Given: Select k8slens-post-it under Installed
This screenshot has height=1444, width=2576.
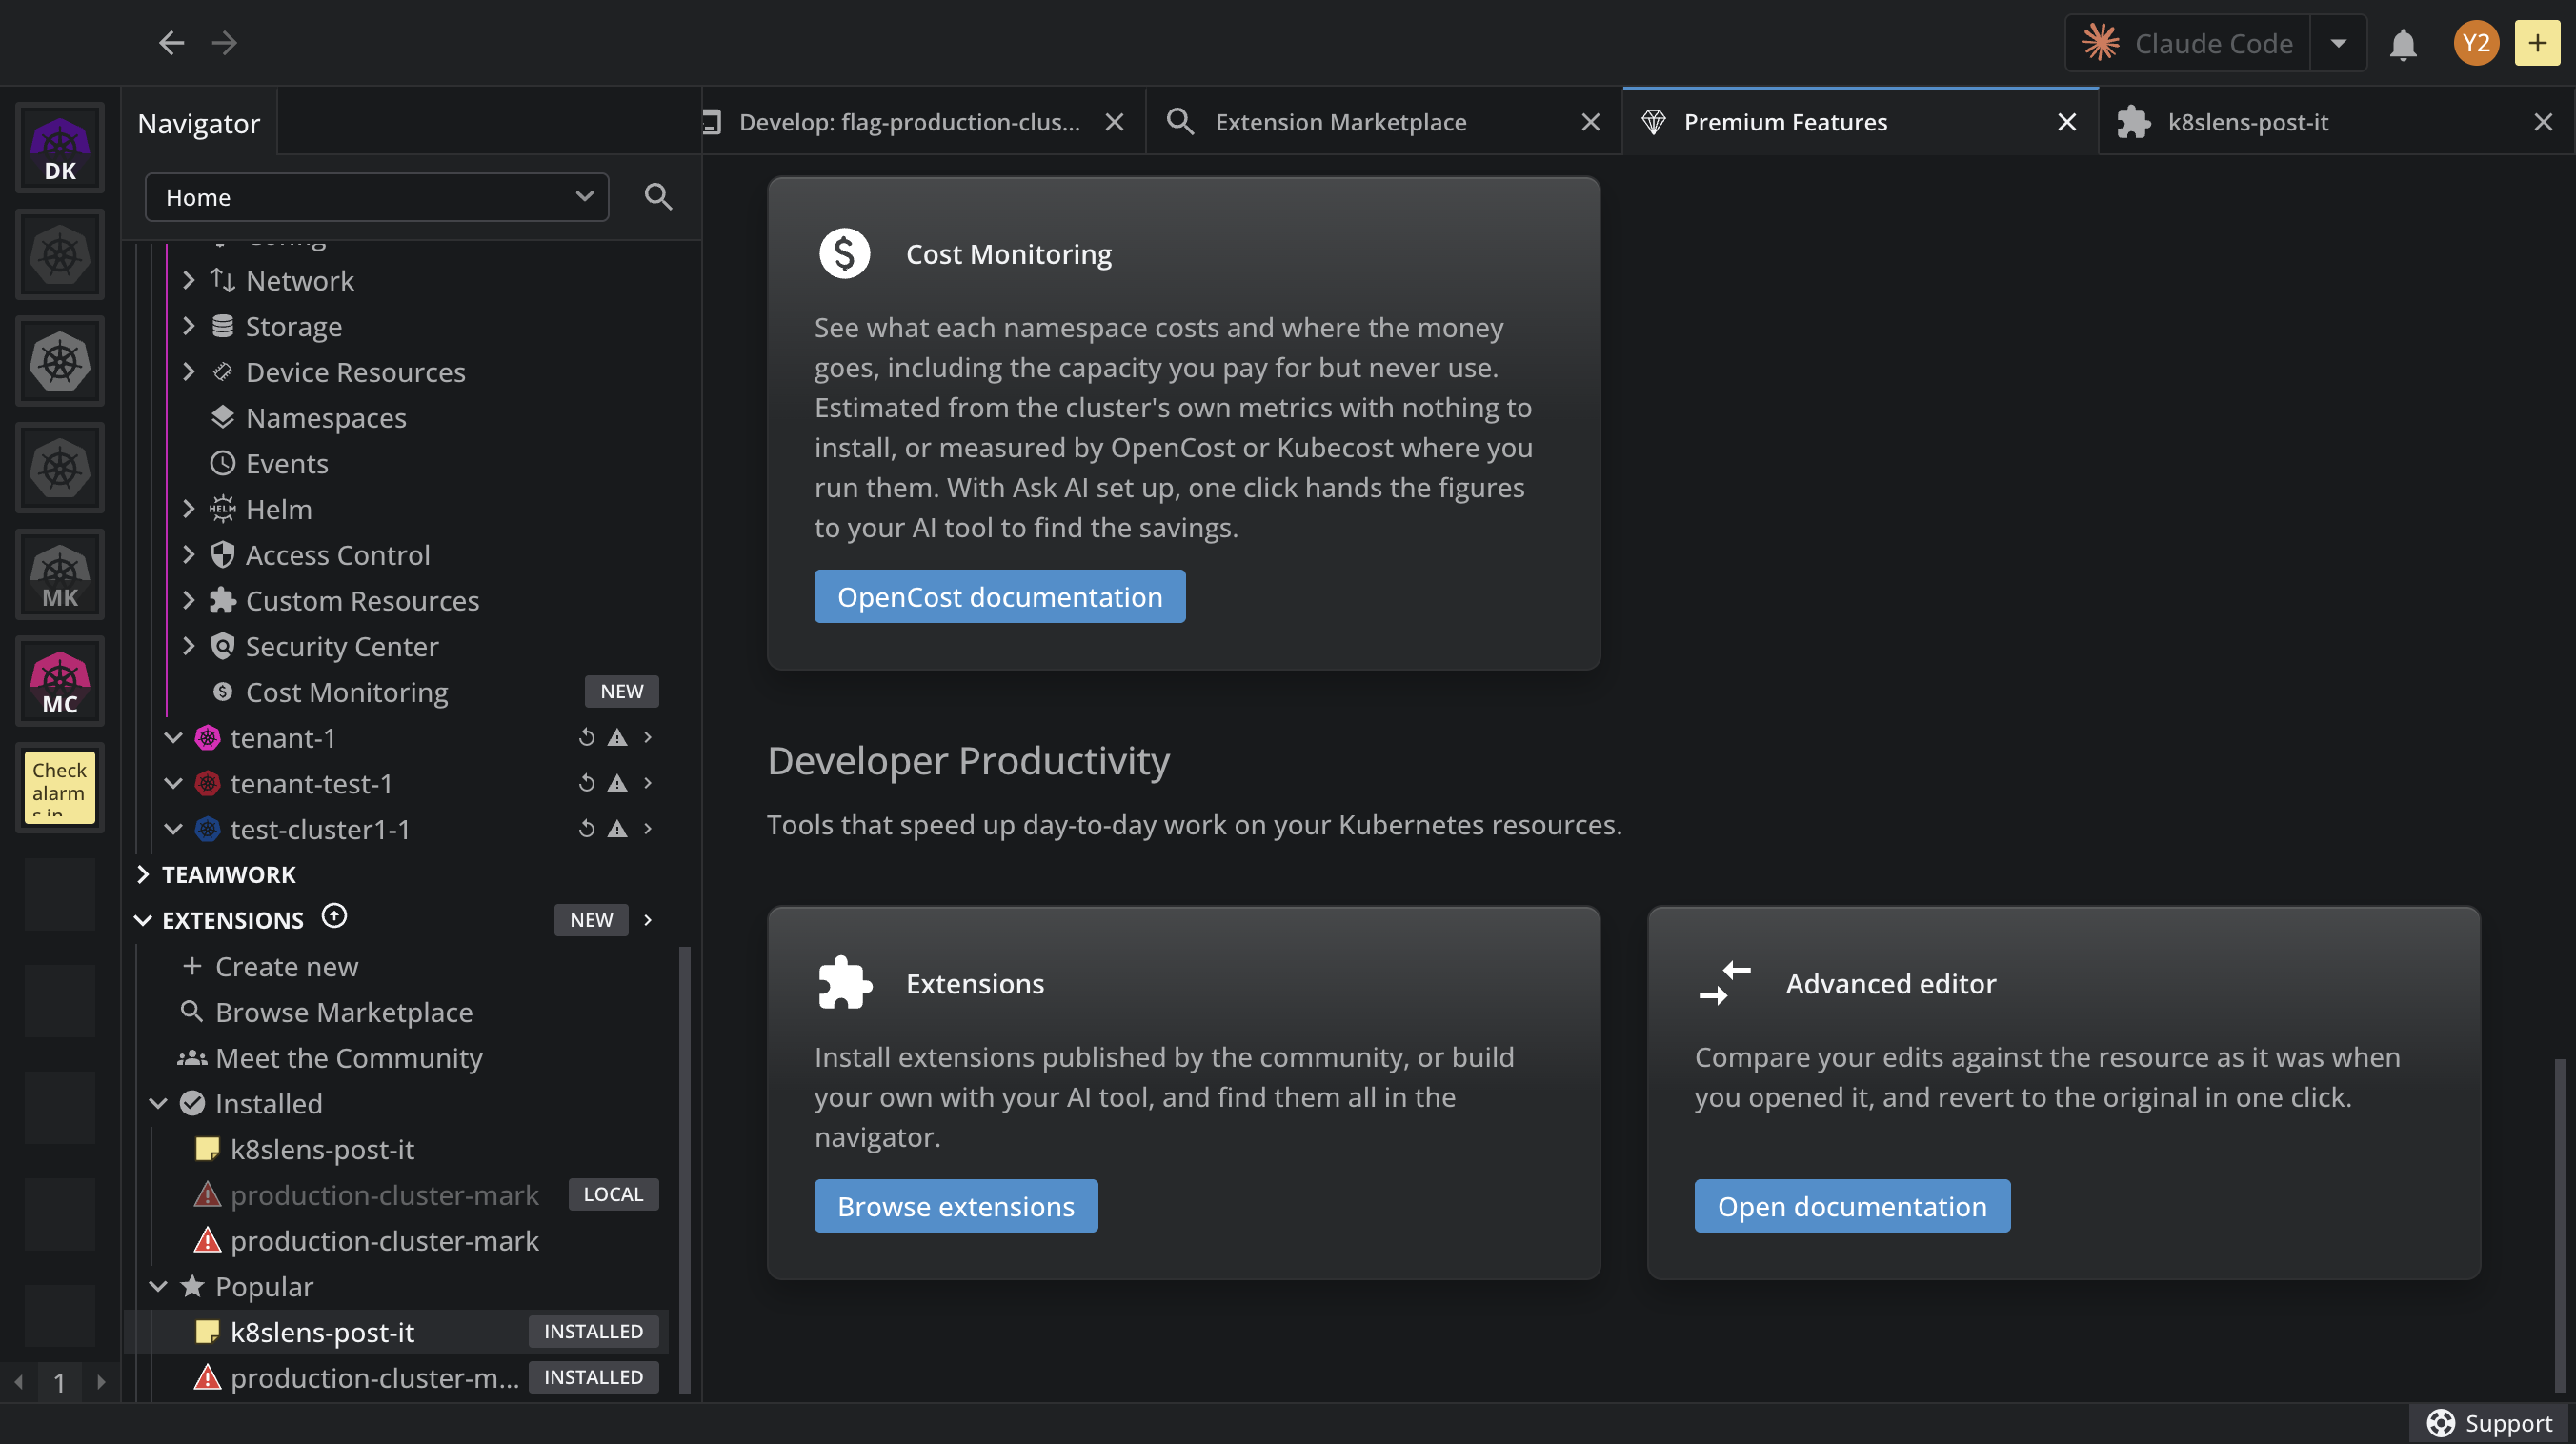Looking at the screenshot, I should [322, 1149].
